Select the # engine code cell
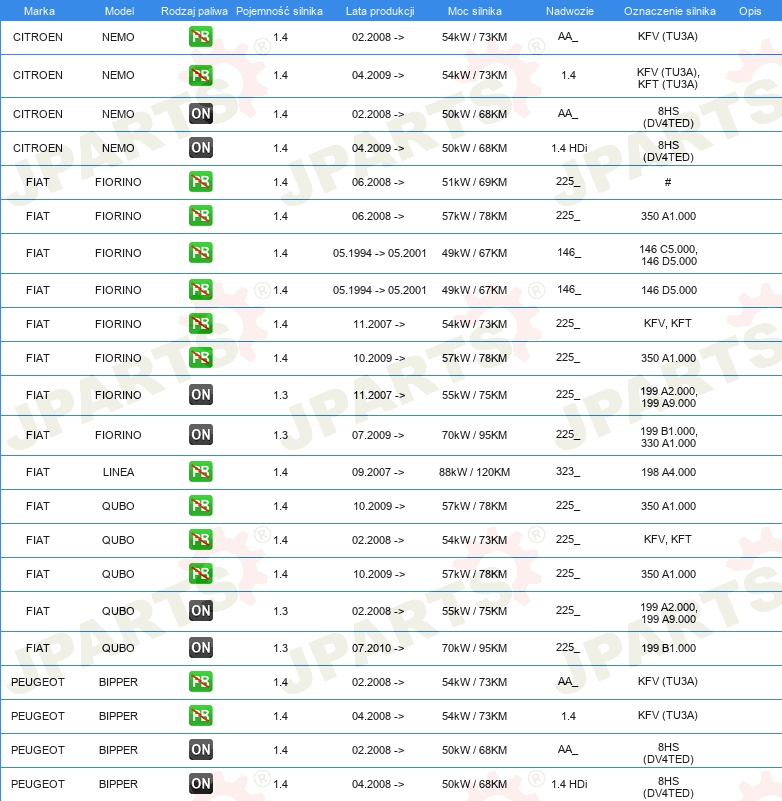The image size is (782, 801). [668, 182]
